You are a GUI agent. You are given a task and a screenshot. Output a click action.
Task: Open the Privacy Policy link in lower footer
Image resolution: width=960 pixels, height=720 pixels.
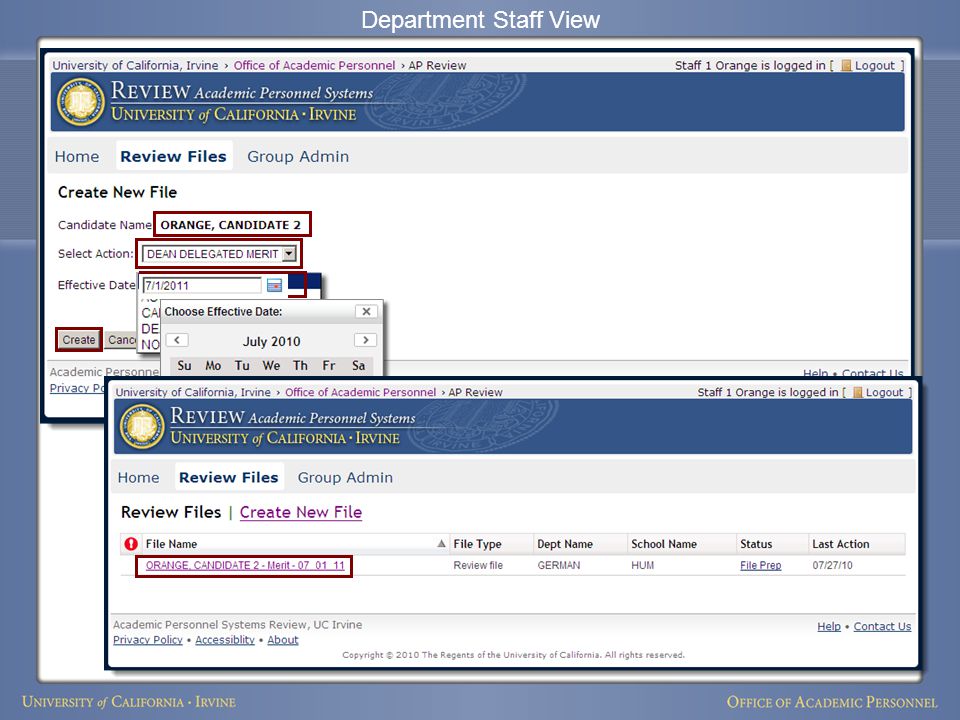tap(148, 640)
